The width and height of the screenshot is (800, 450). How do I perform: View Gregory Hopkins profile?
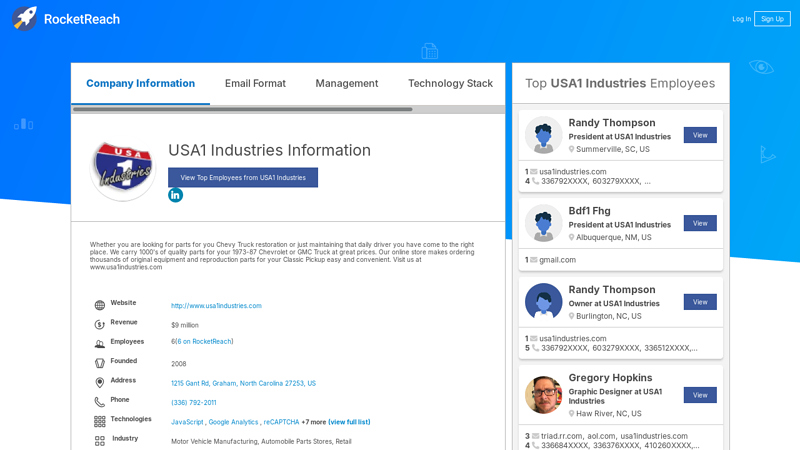click(700, 395)
